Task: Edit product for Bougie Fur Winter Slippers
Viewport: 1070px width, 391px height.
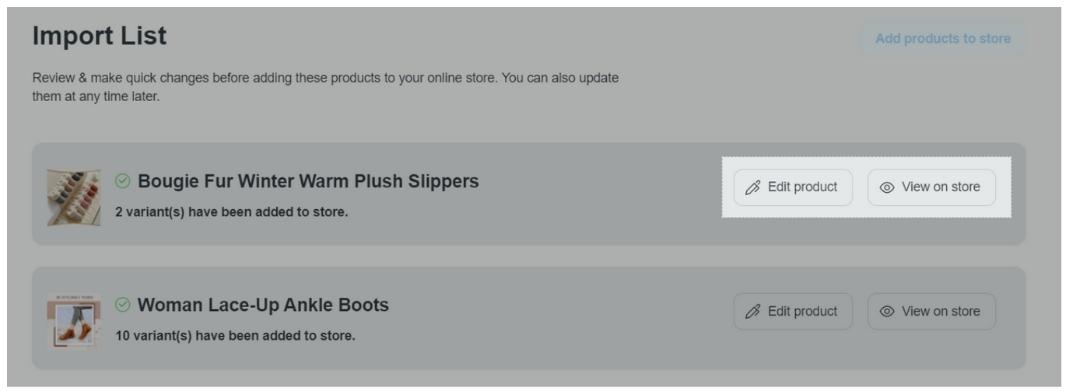Action: point(793,188)
